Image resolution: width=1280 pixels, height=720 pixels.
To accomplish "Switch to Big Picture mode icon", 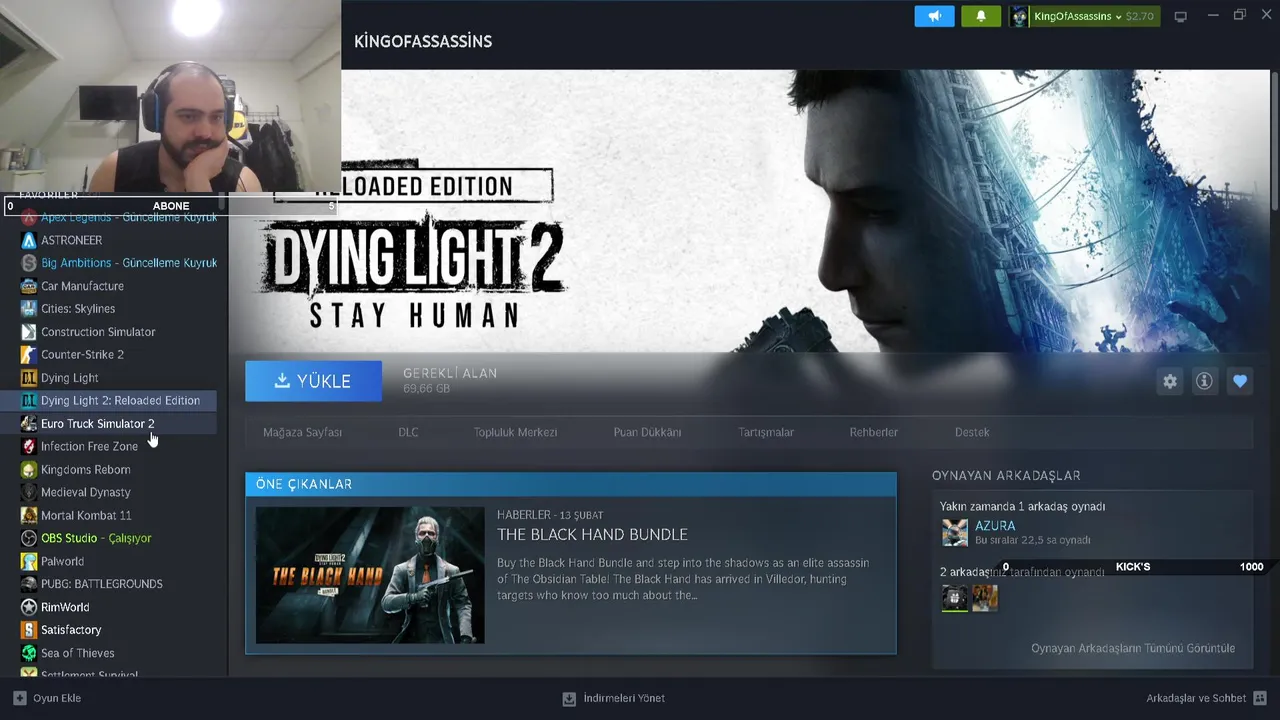I will (1180, 16).
